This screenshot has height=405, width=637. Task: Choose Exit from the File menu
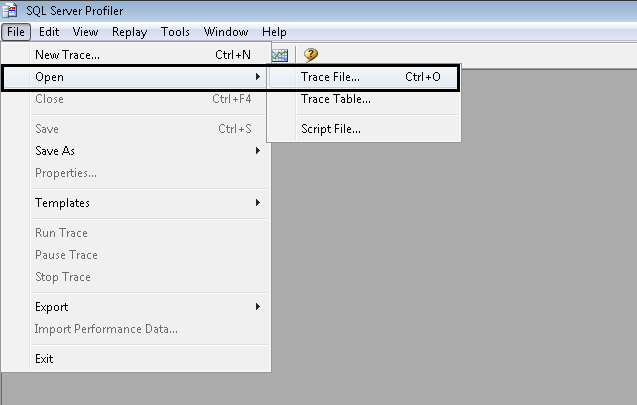(x=136, y=359)
